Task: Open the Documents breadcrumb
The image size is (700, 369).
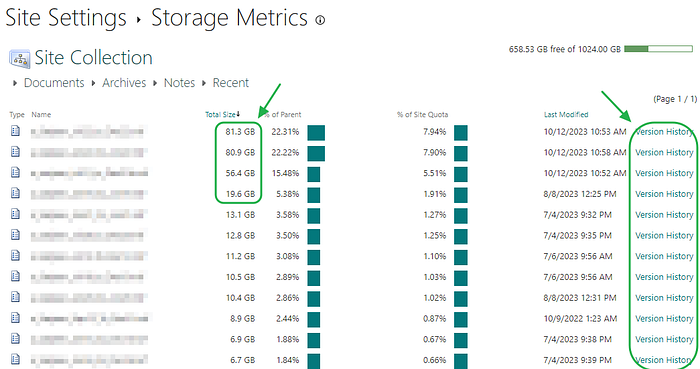Action: tap(54, 83)
